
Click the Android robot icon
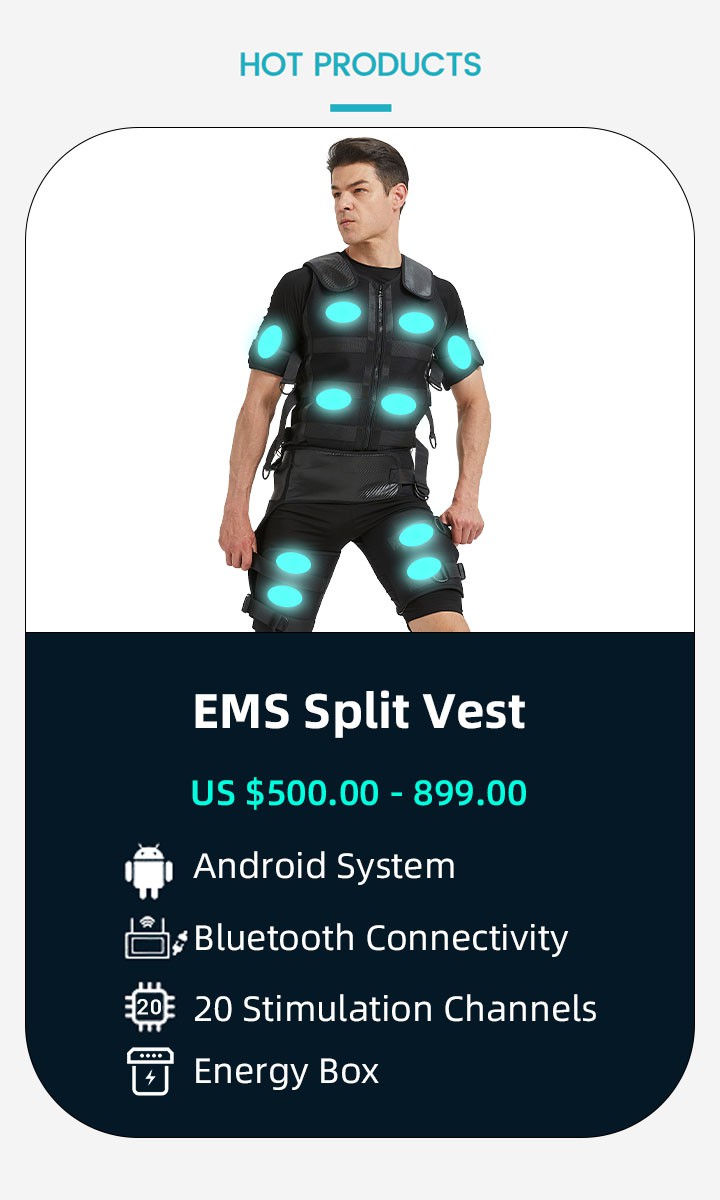point(149,870)
